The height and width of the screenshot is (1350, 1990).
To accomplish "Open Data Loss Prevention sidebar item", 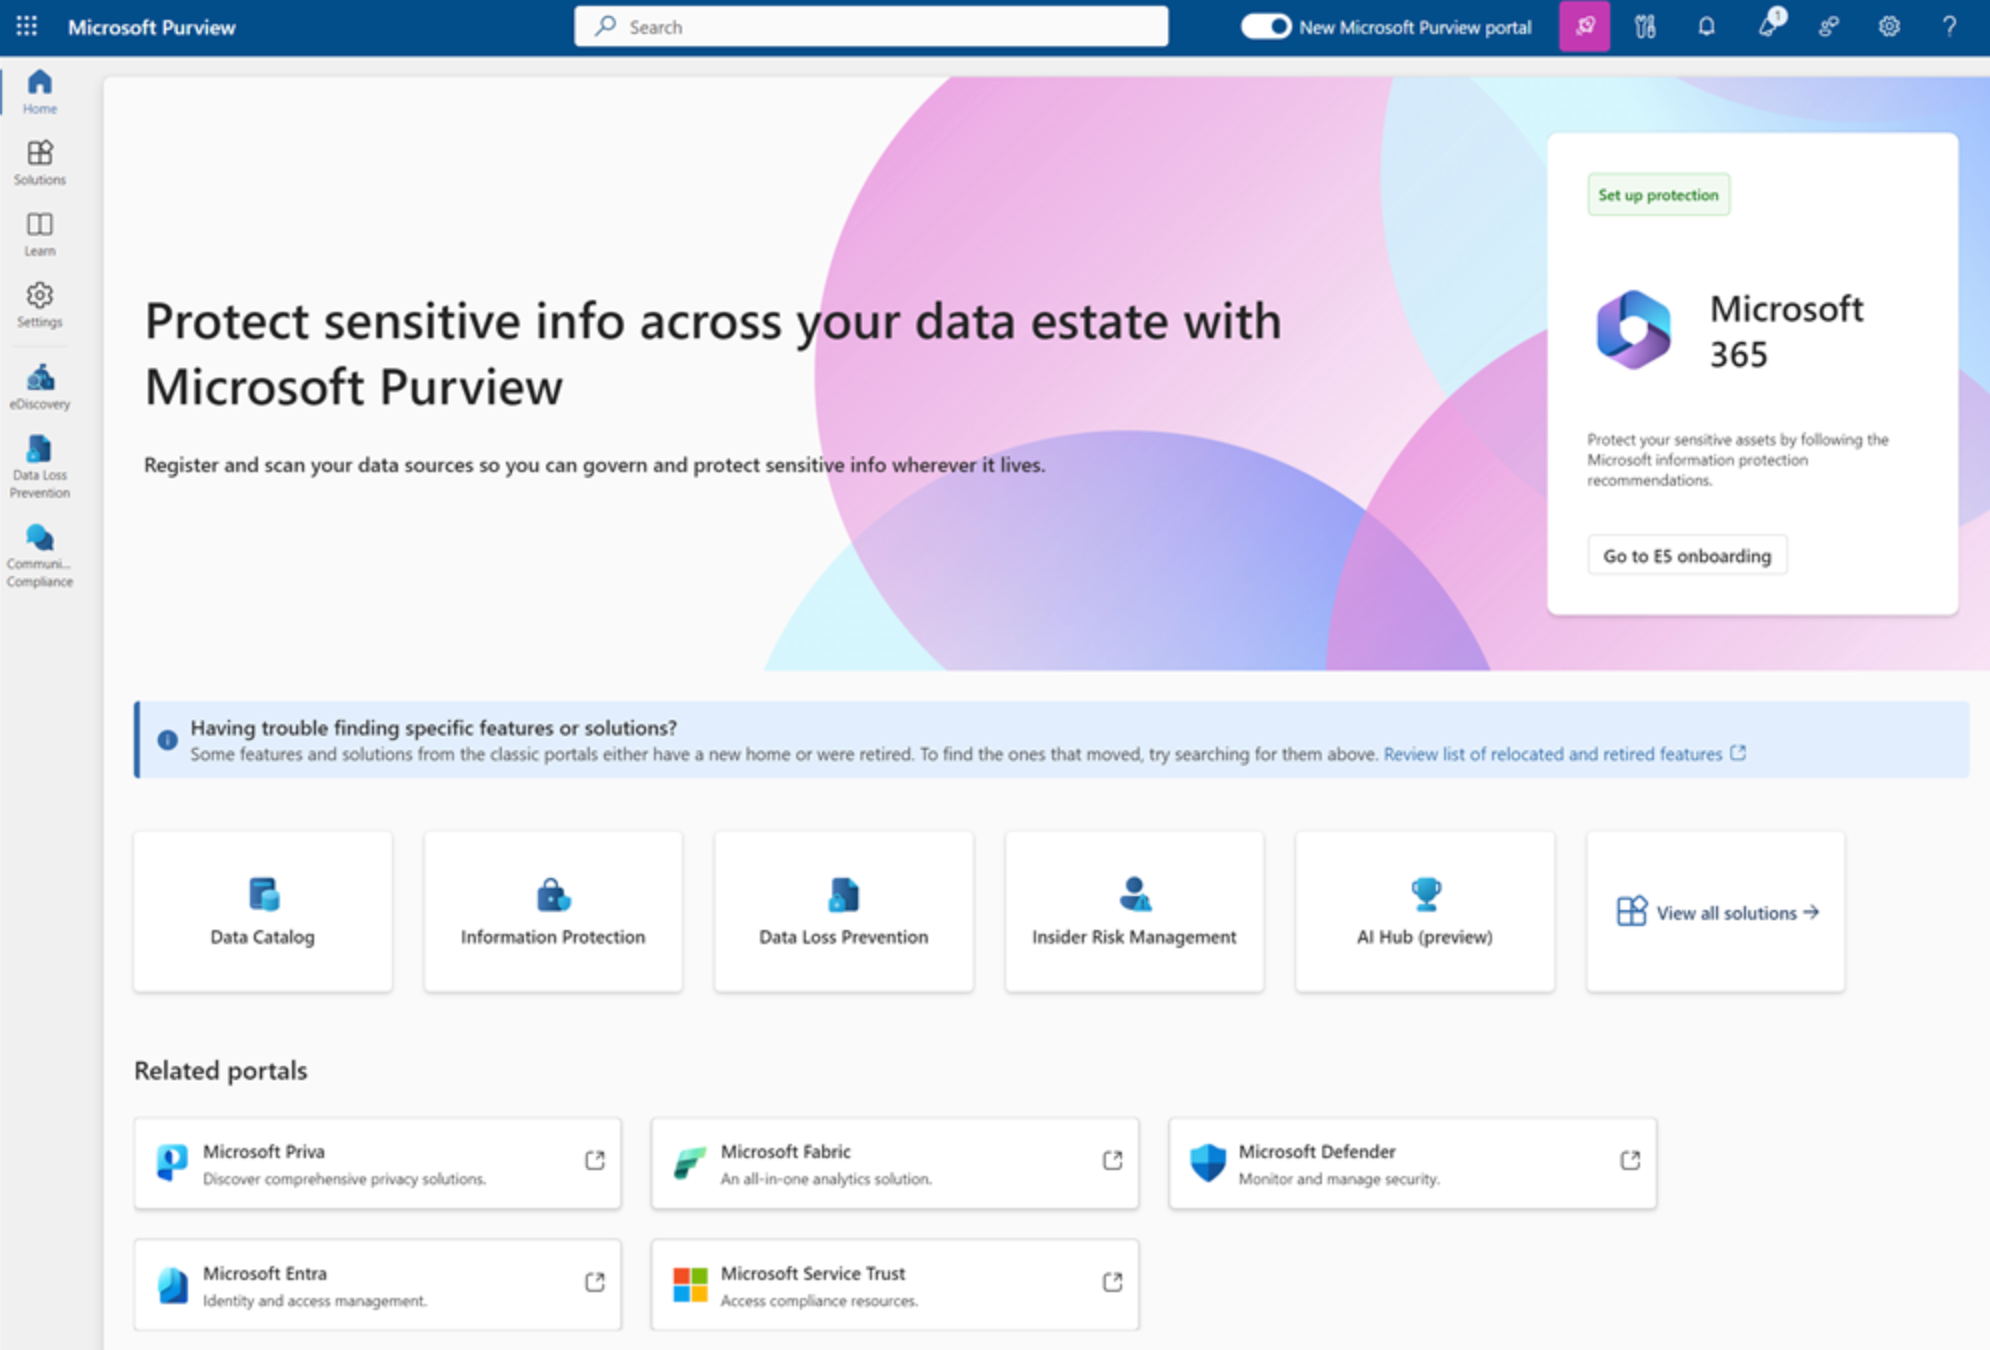I will coord(40,466).
